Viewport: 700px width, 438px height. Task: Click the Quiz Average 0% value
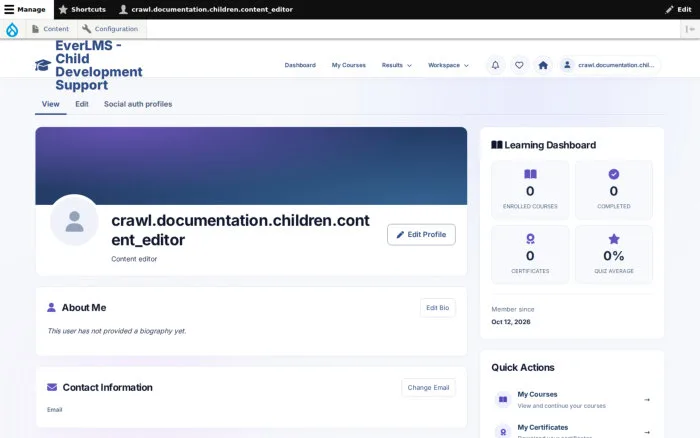(614, 256)
